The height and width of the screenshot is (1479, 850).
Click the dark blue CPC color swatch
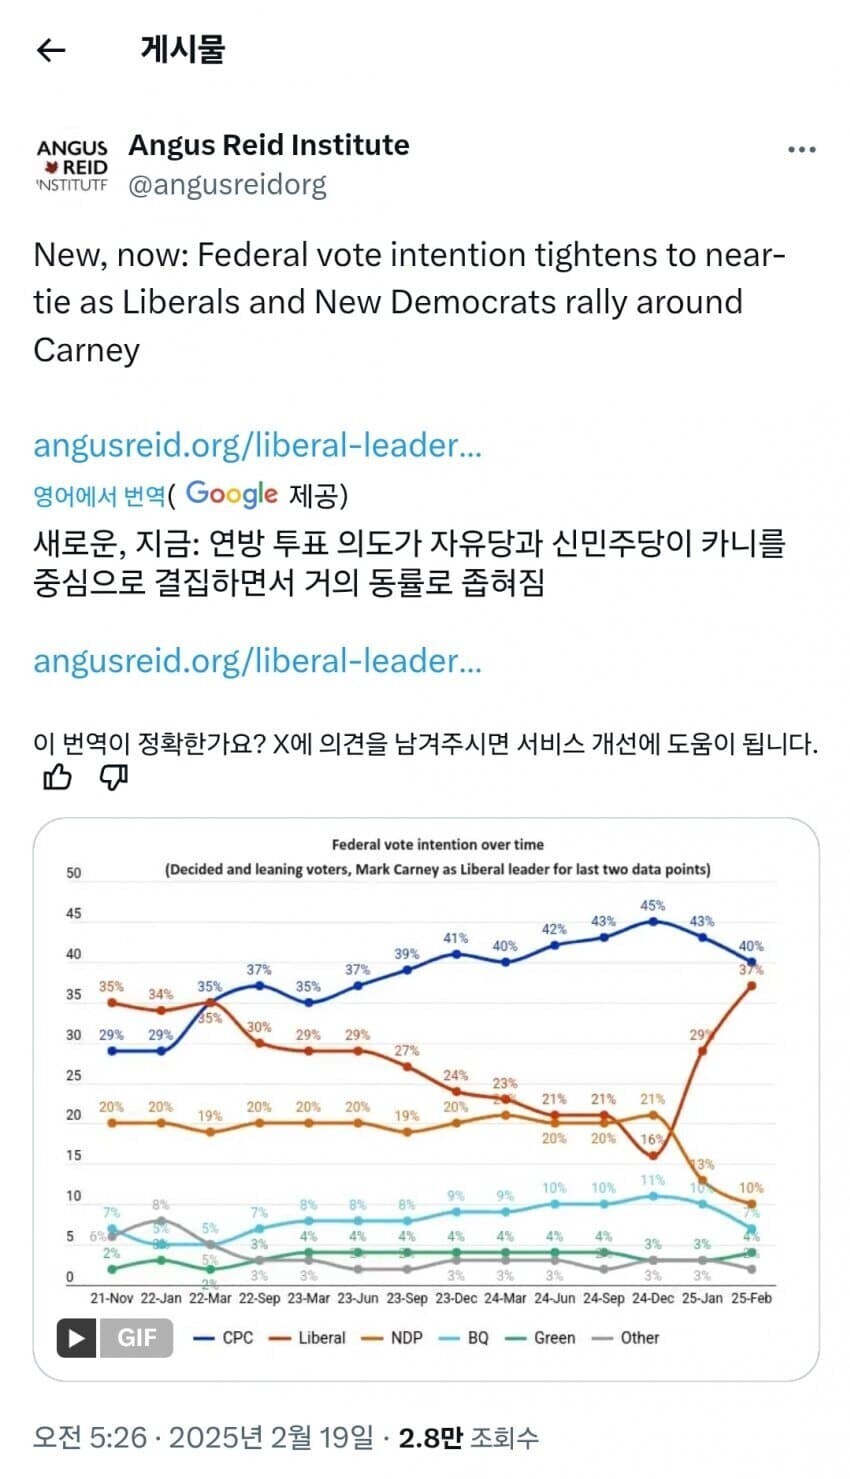(206, 1338)
